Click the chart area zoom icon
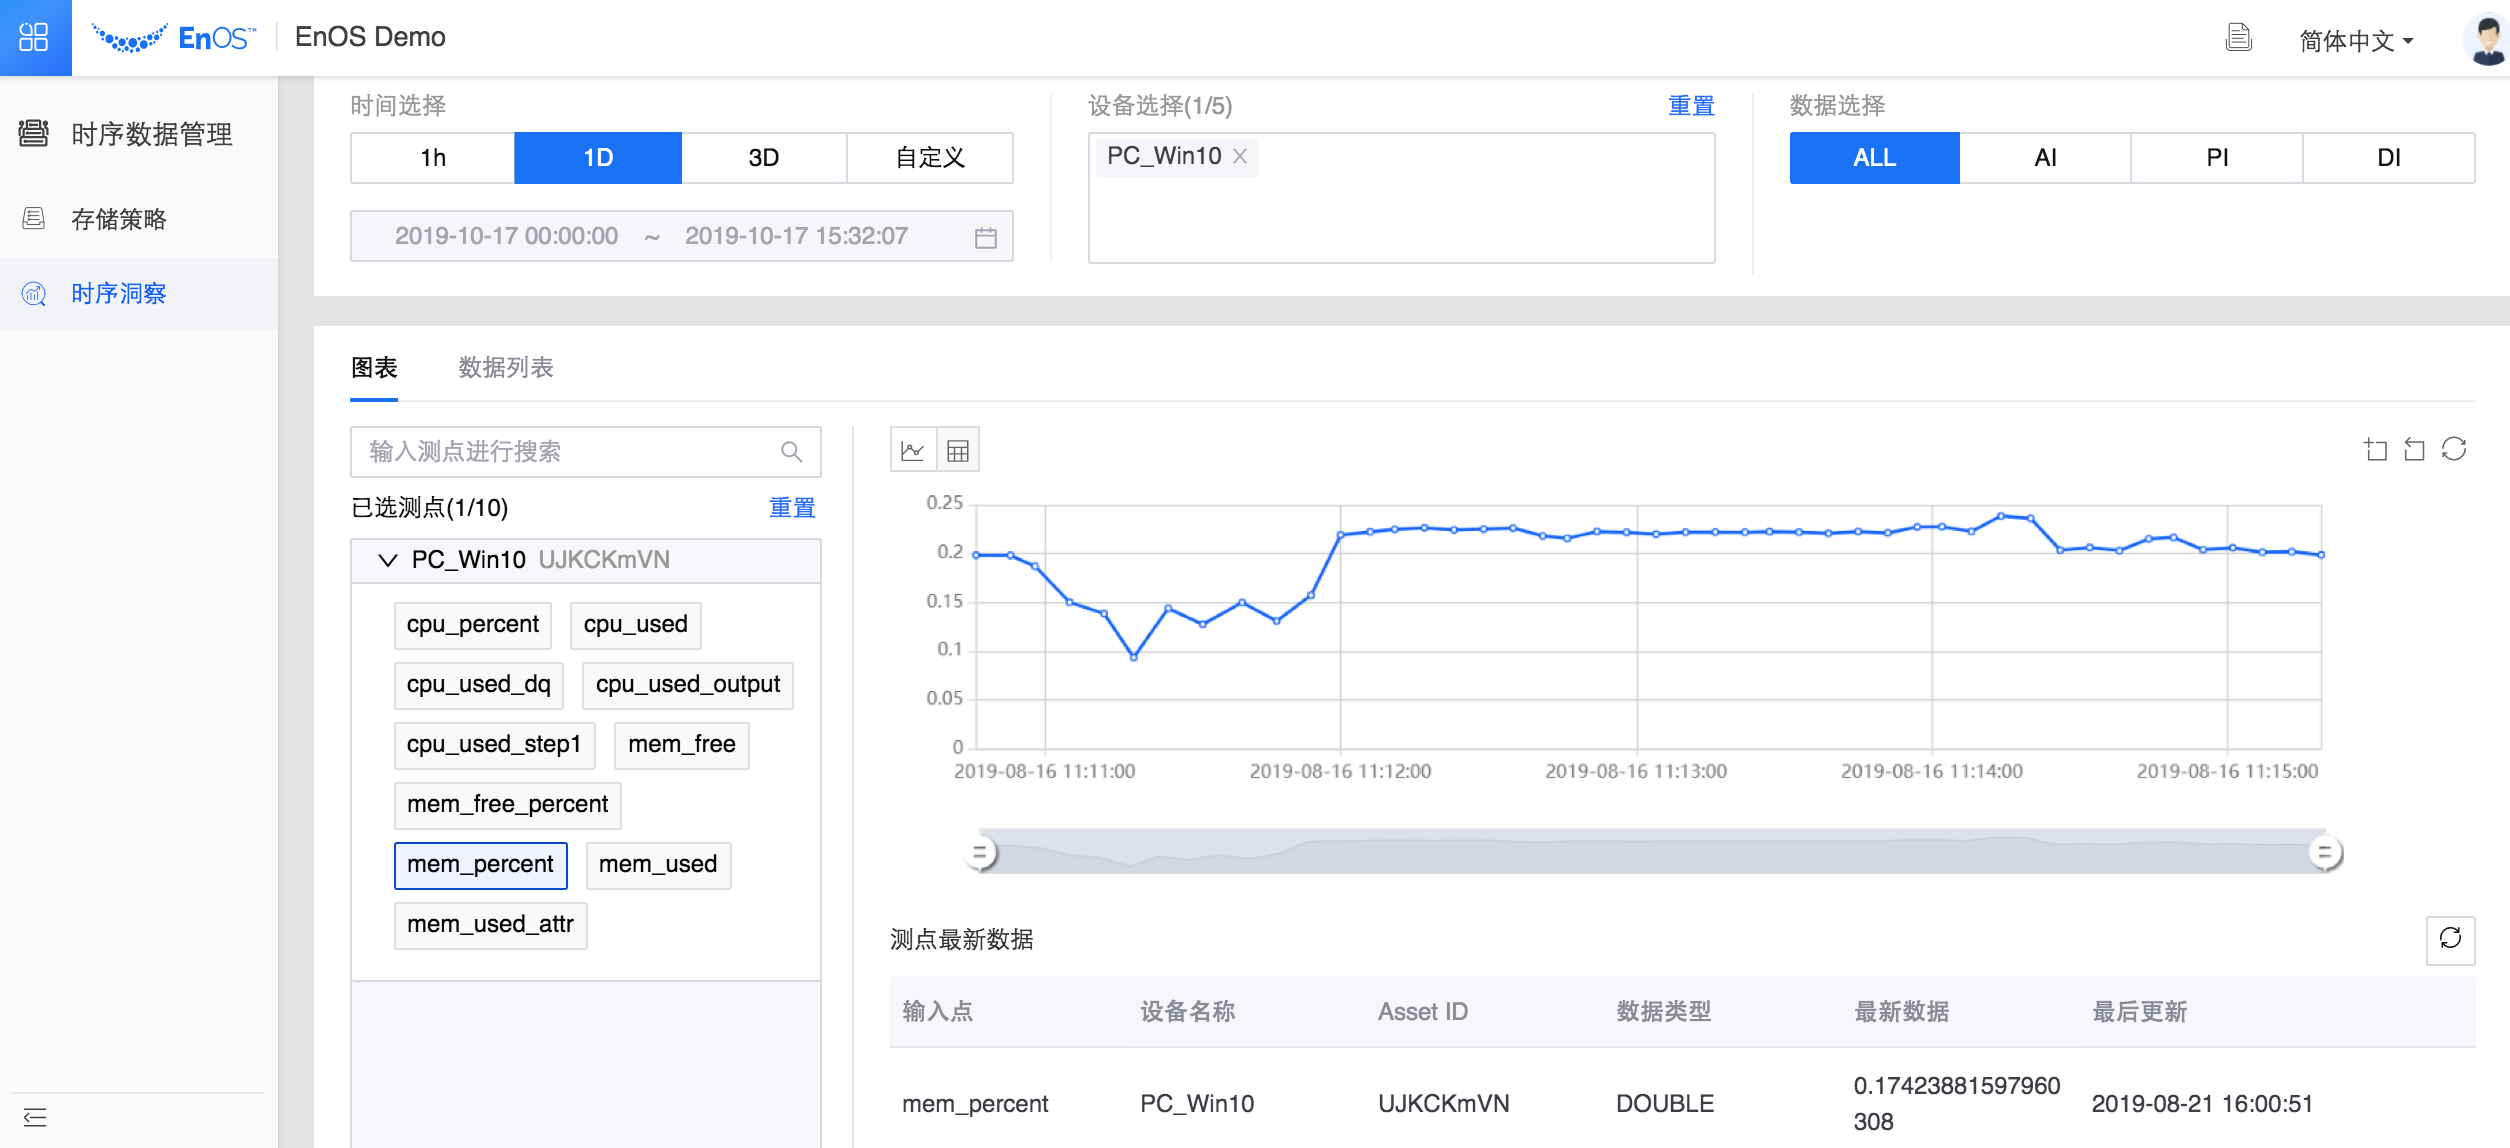 pos(2376,450)
